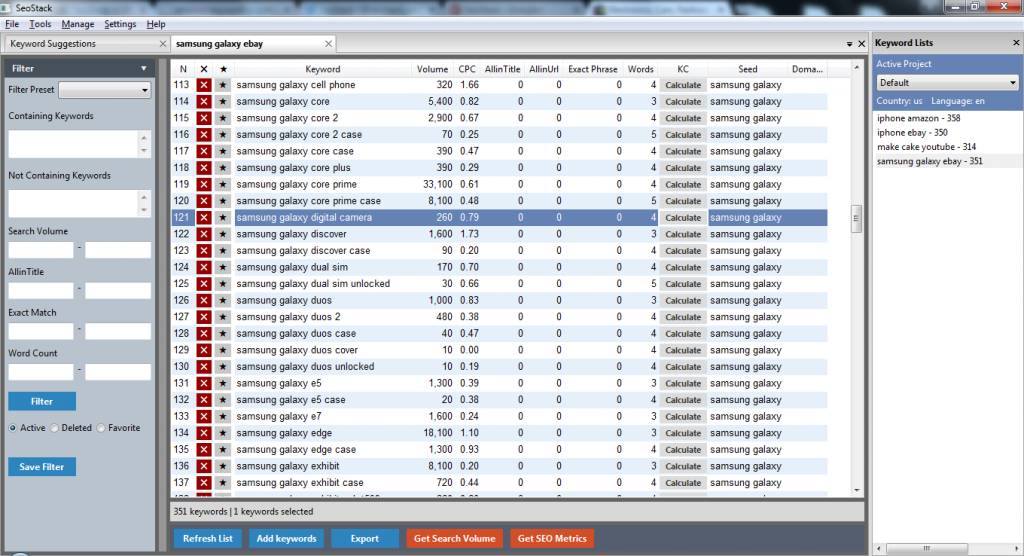This screenshot has height=556, width=1024.
Task: Open the Tools menu
Action: click(x=40, y=24)
